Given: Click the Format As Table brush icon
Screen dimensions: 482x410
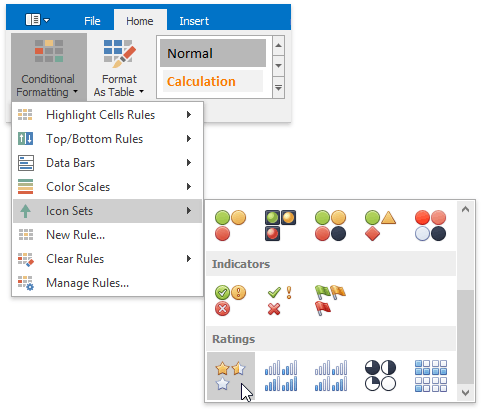Looking at the screenshot, I should click(120, 53).
